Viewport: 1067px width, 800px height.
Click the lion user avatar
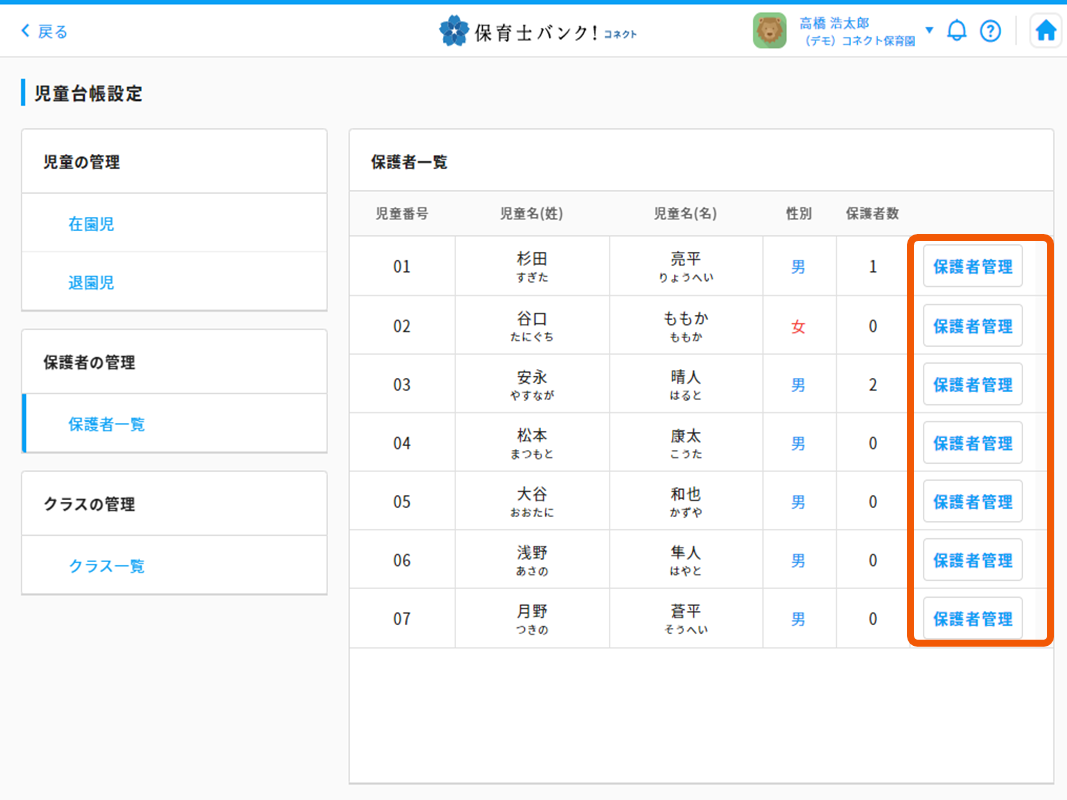coord(770,31)
